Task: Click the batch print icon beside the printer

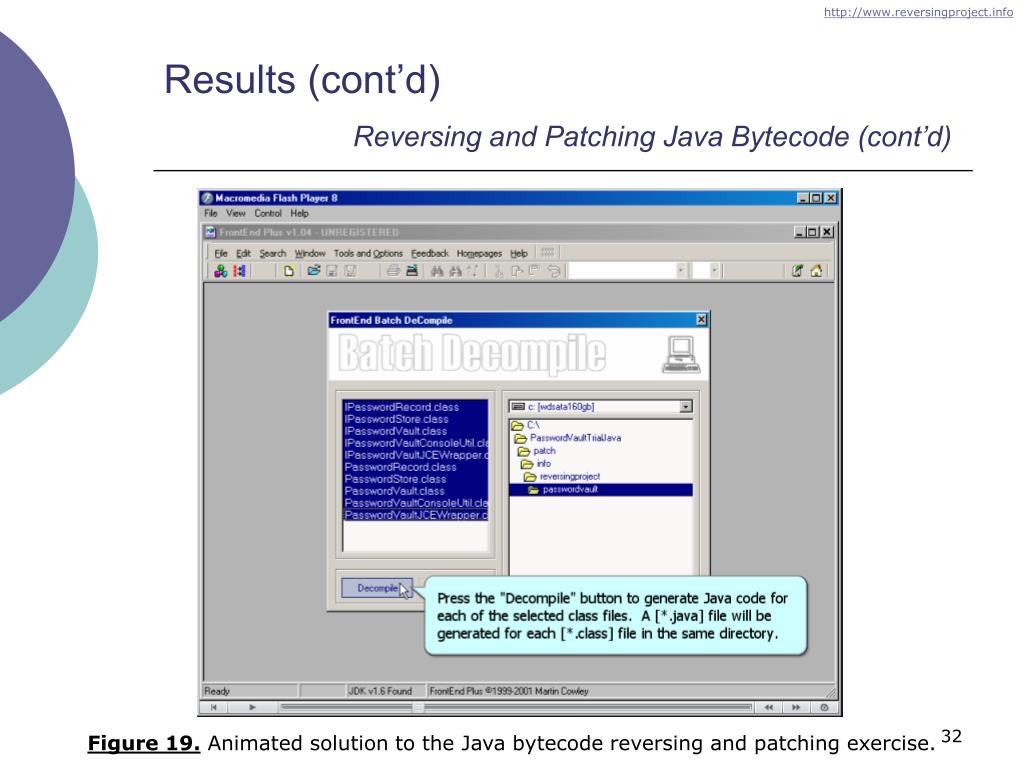Action: (412, 271)
